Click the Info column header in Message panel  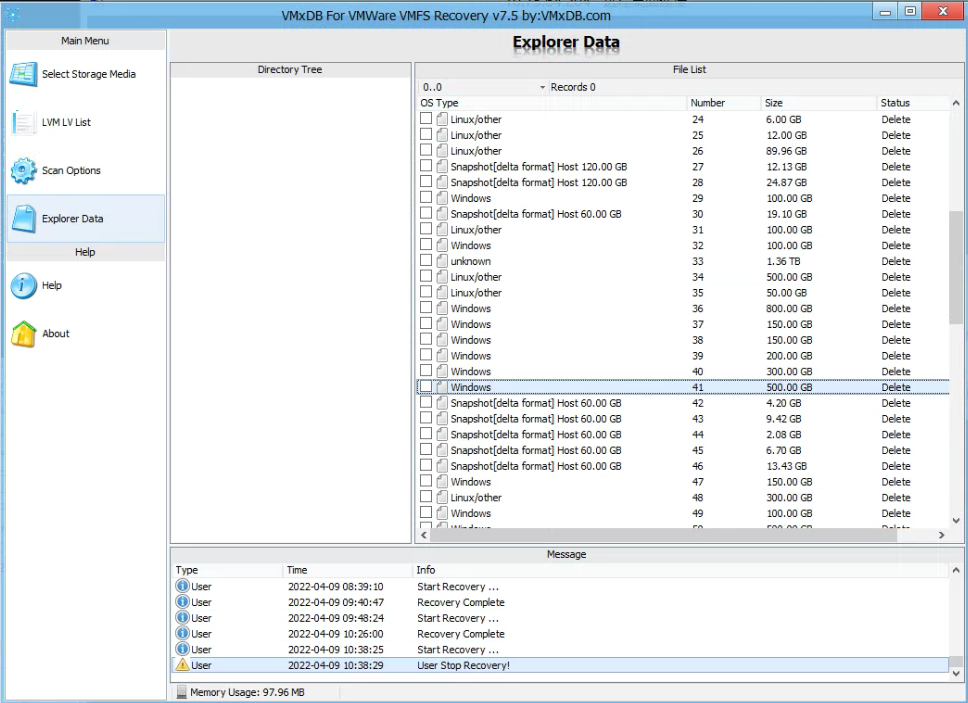tap(681, 570)
